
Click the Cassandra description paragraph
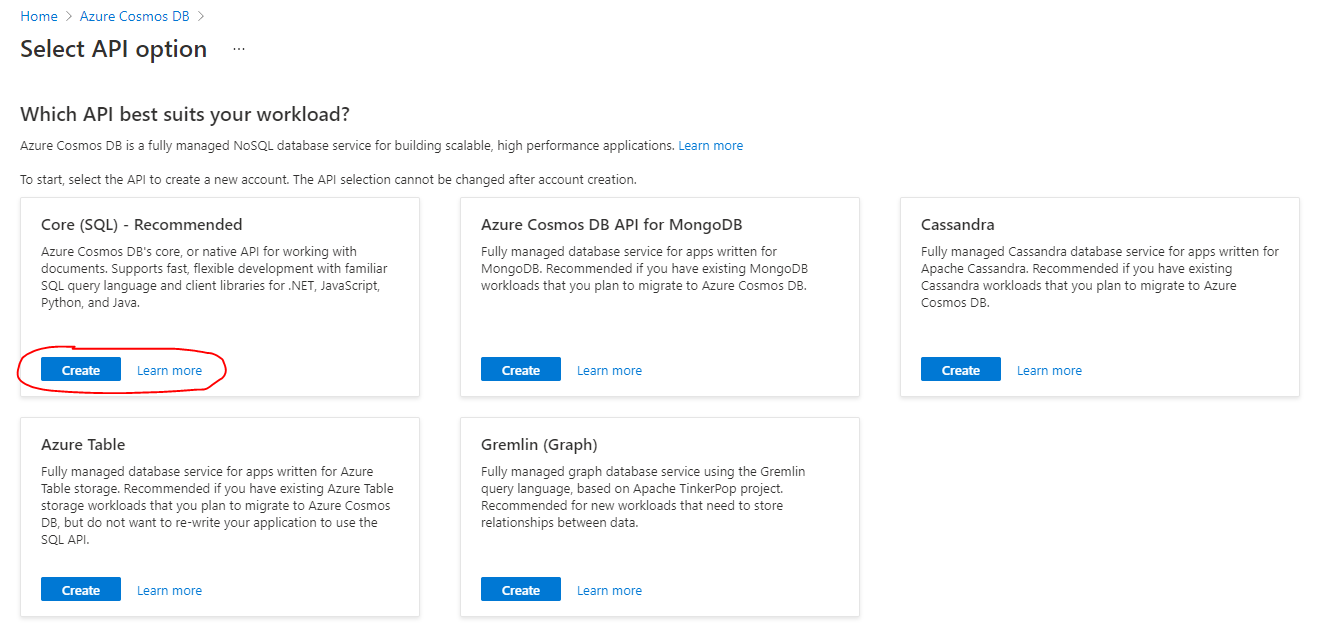coord(1100,277)
